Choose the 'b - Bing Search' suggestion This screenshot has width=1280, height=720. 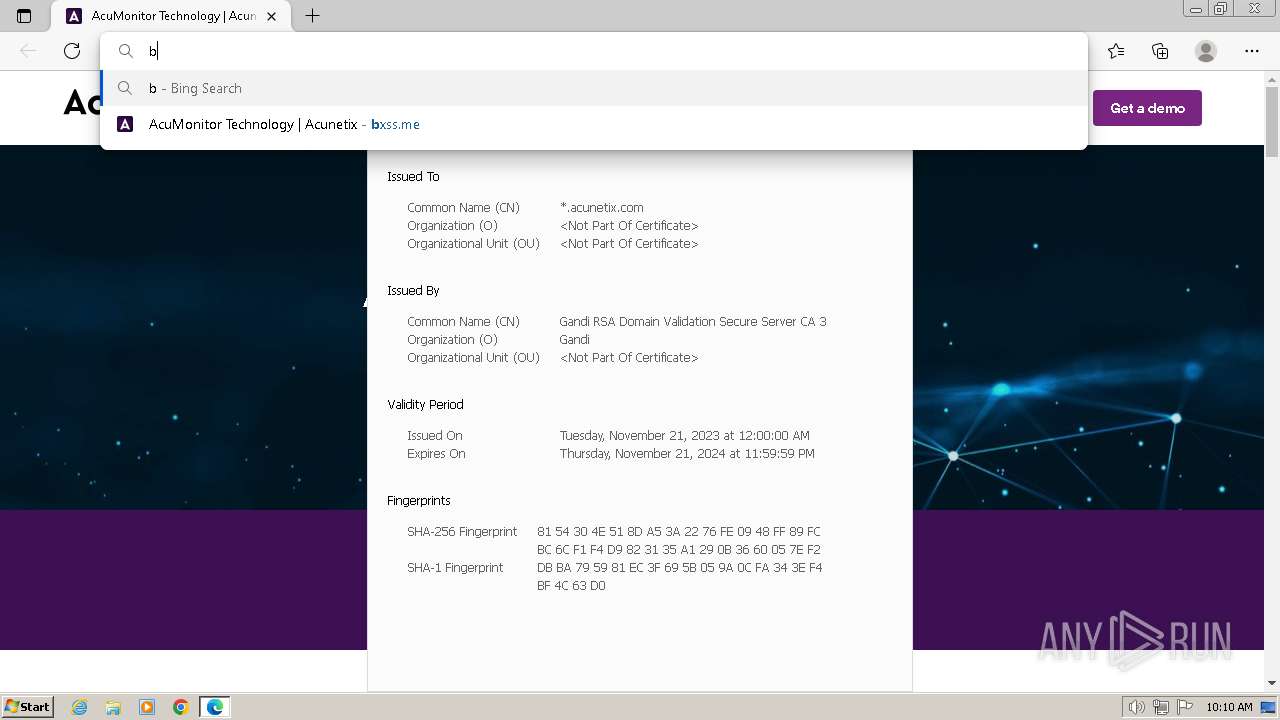[594, 88]
